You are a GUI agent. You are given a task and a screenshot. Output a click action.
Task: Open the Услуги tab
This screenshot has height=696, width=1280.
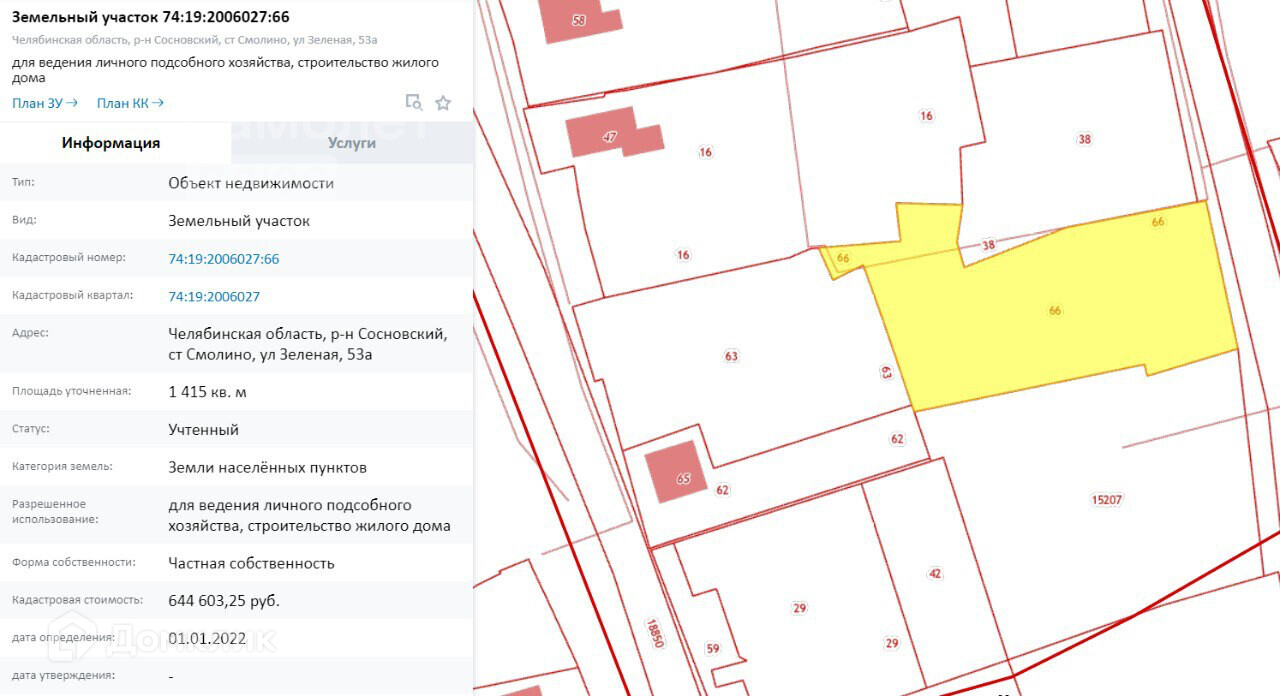[352, 143]
